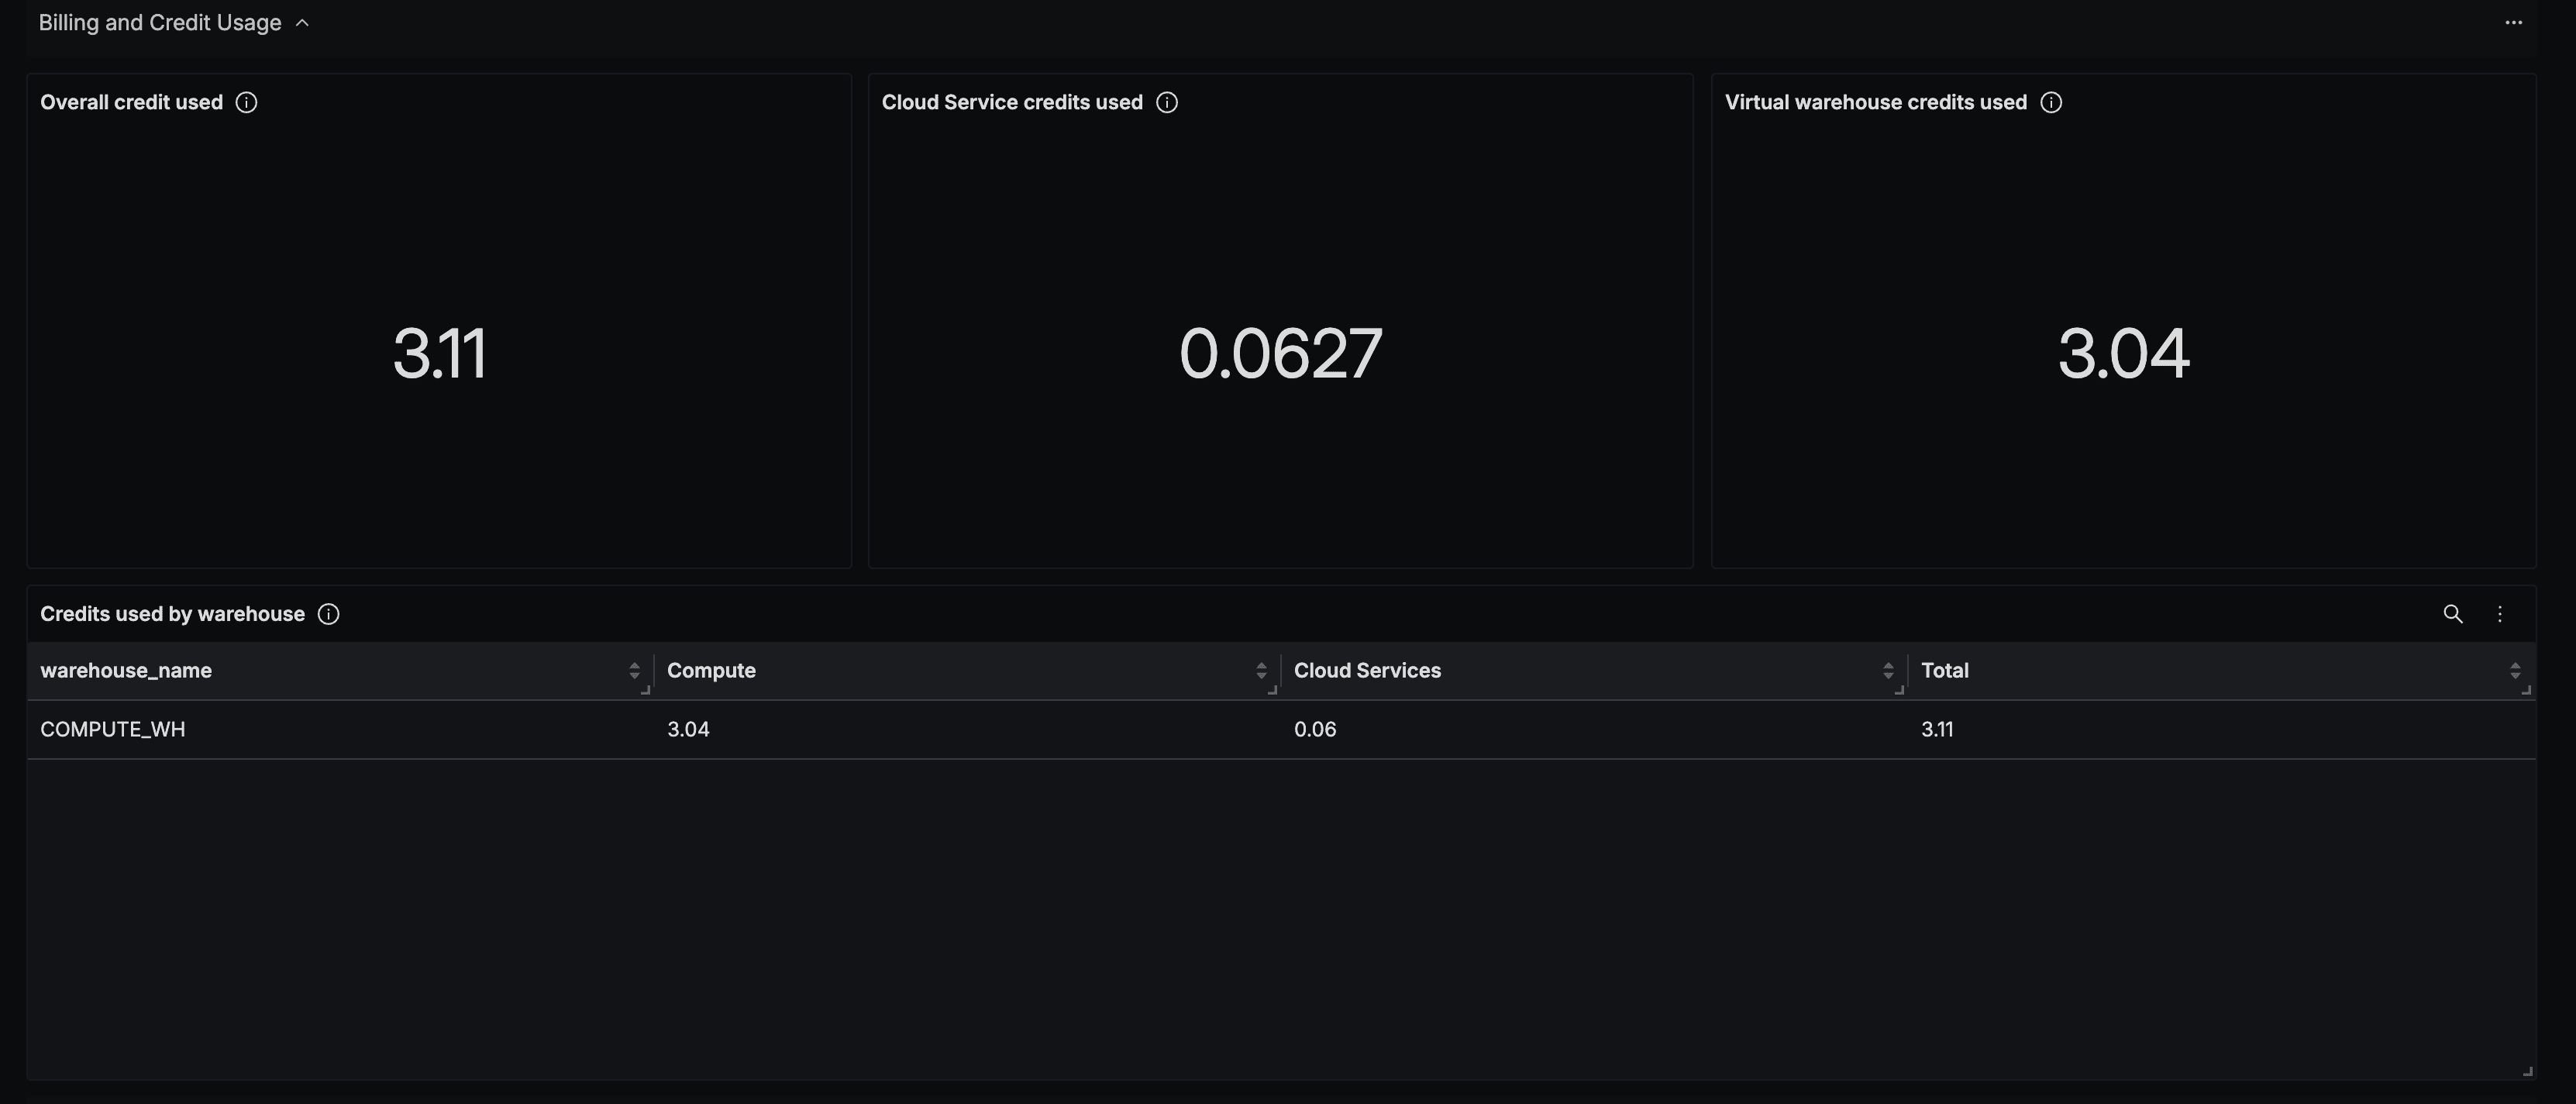
Task: Click the Cloud Services column header
Action: [x=1367, y=671]
